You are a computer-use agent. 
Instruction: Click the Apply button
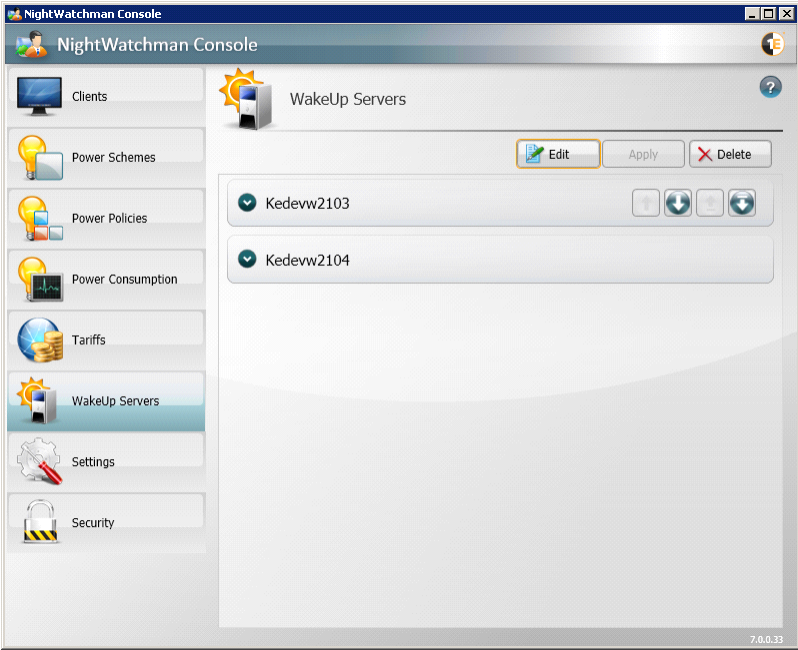click(x=643, y=154)
